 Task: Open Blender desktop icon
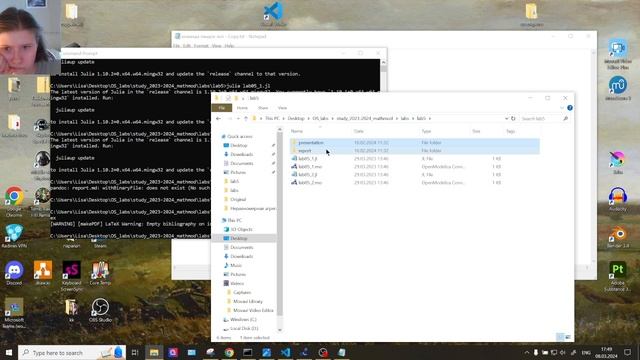click(x=618, y=237)
